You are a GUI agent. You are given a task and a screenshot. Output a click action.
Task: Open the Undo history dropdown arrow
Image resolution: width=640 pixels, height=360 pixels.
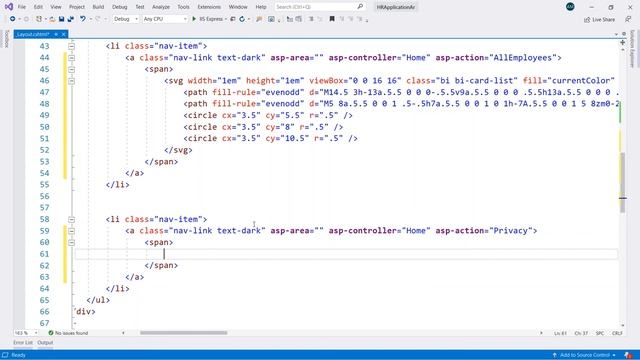click(x=90, y=19)
